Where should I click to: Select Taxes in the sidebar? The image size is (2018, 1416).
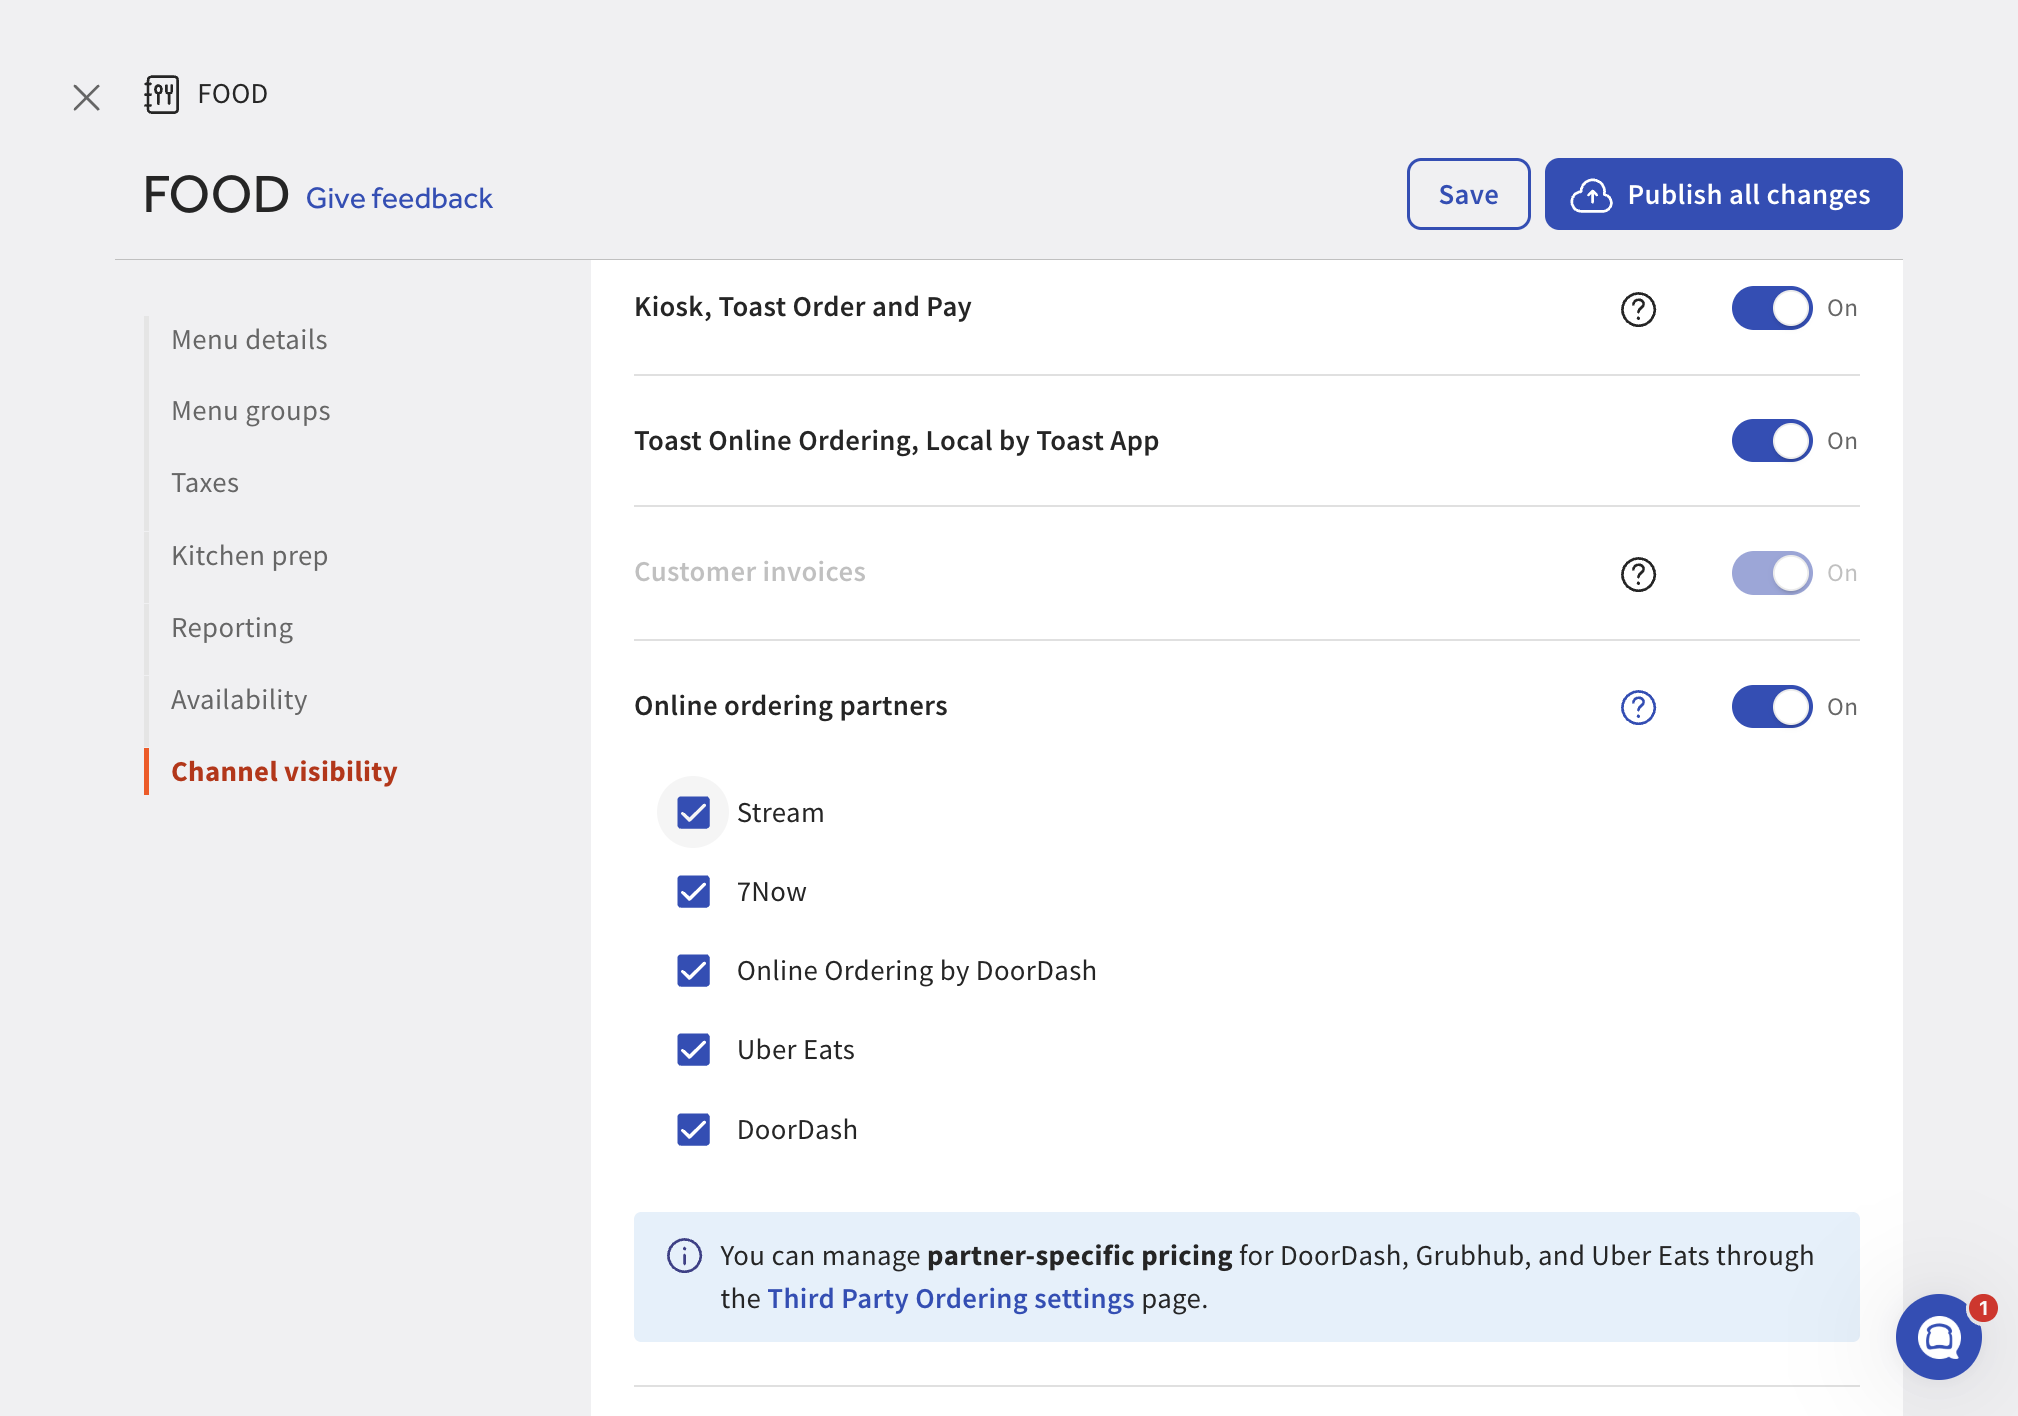click(x=205, y=483)
